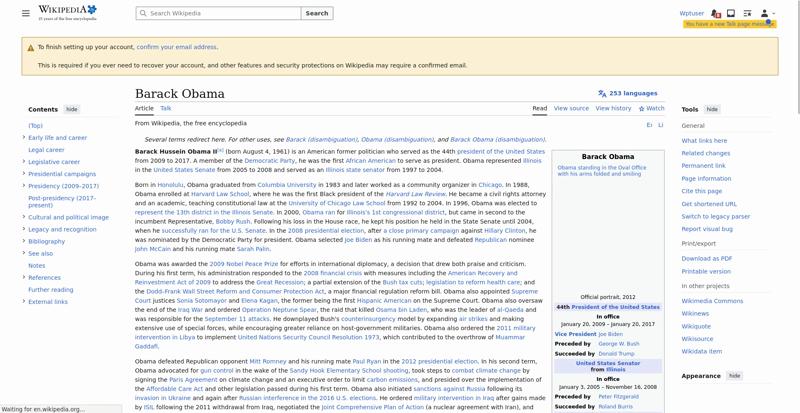Expand the See also section in contents
Image resolution: width=800 pixels, height=413 pixels.
[x=24, y=253]
